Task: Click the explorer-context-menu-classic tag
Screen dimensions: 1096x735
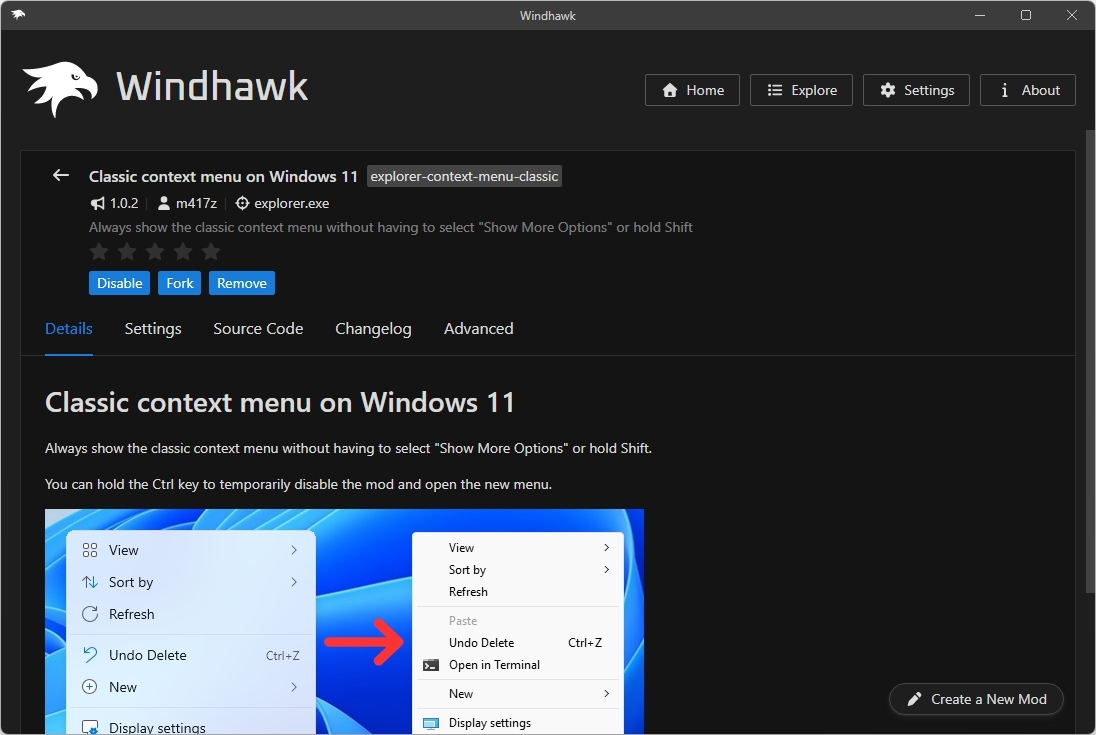Action: (x=464, y=176)
